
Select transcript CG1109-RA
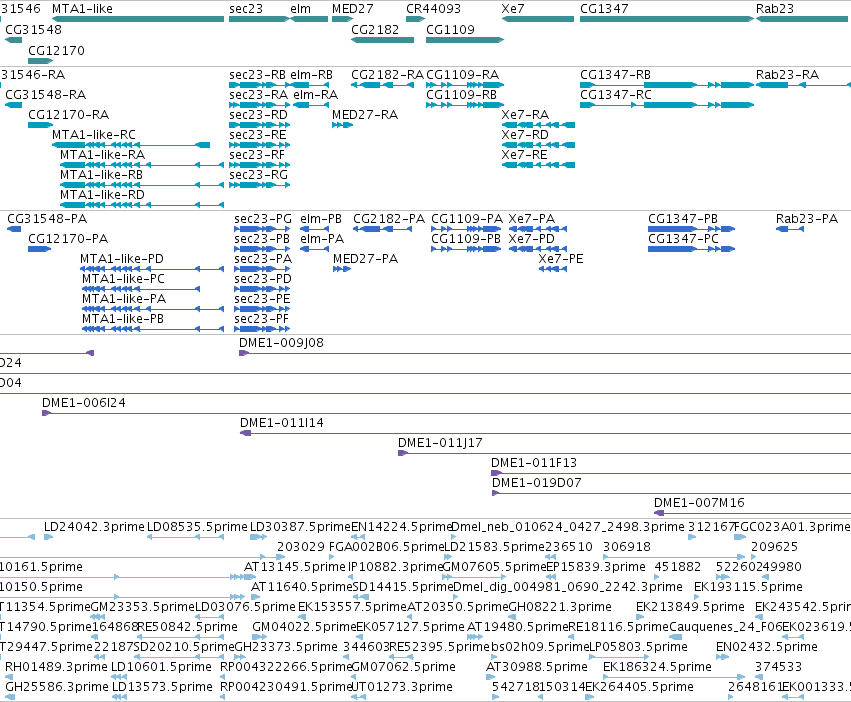pyautogui.click(x=465, y=85)
